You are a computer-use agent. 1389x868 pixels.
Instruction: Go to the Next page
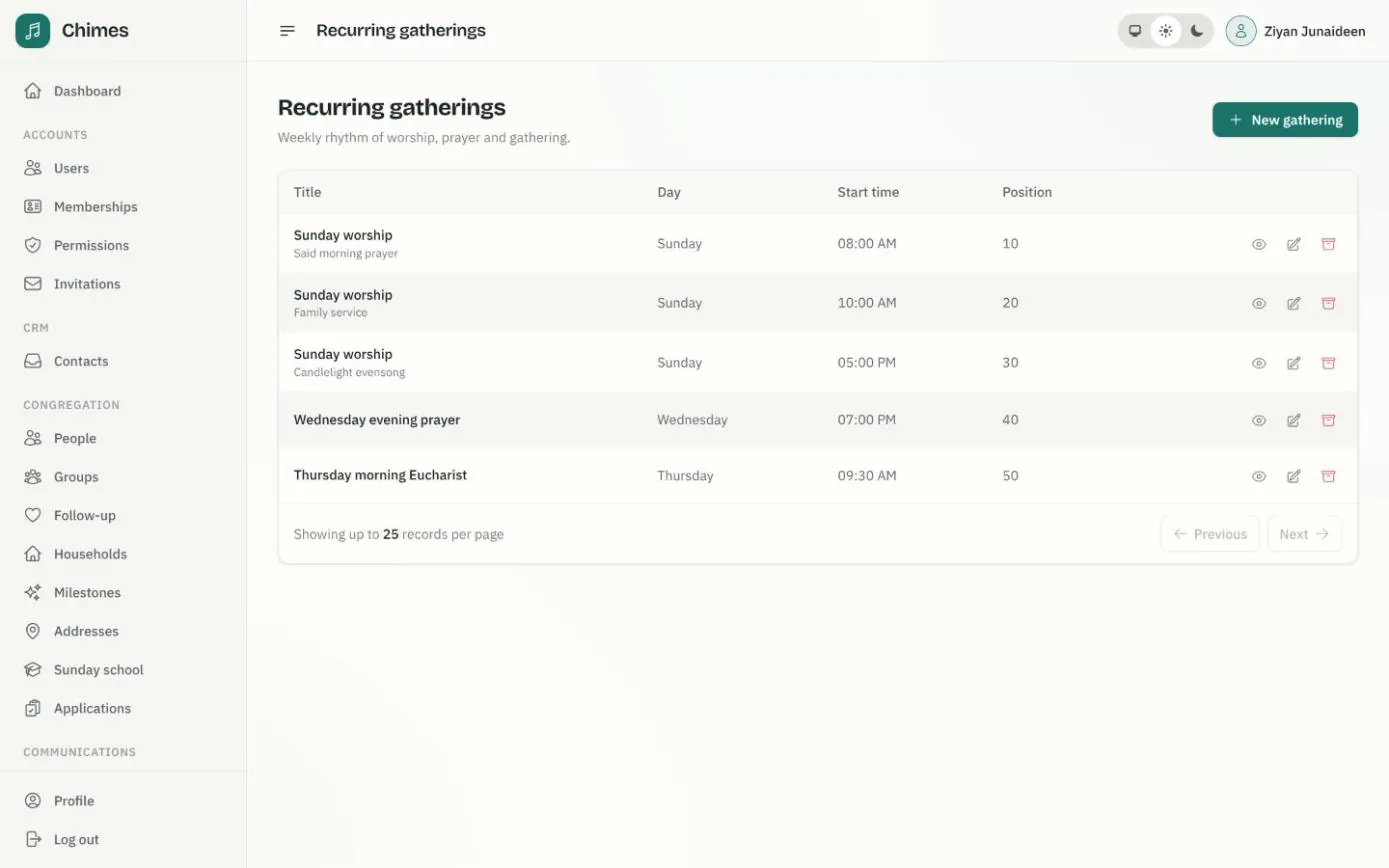coord(1305,534)
